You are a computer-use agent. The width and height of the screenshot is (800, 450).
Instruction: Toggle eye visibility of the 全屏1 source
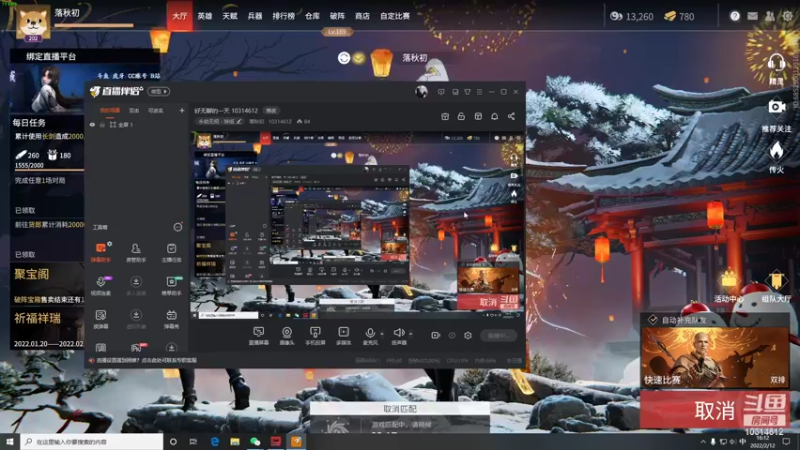click(x=92, y=124)
